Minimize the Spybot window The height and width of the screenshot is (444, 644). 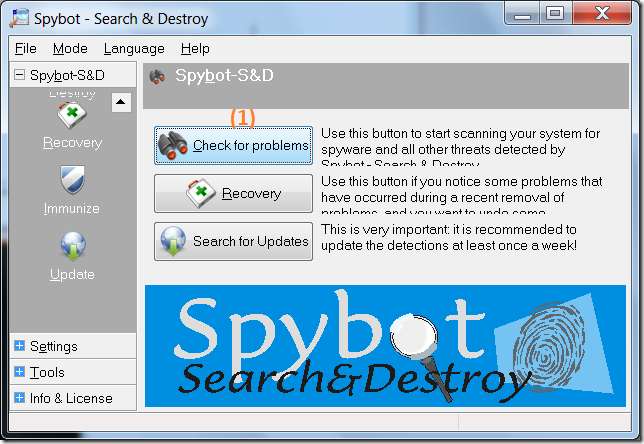pos(522,15)
